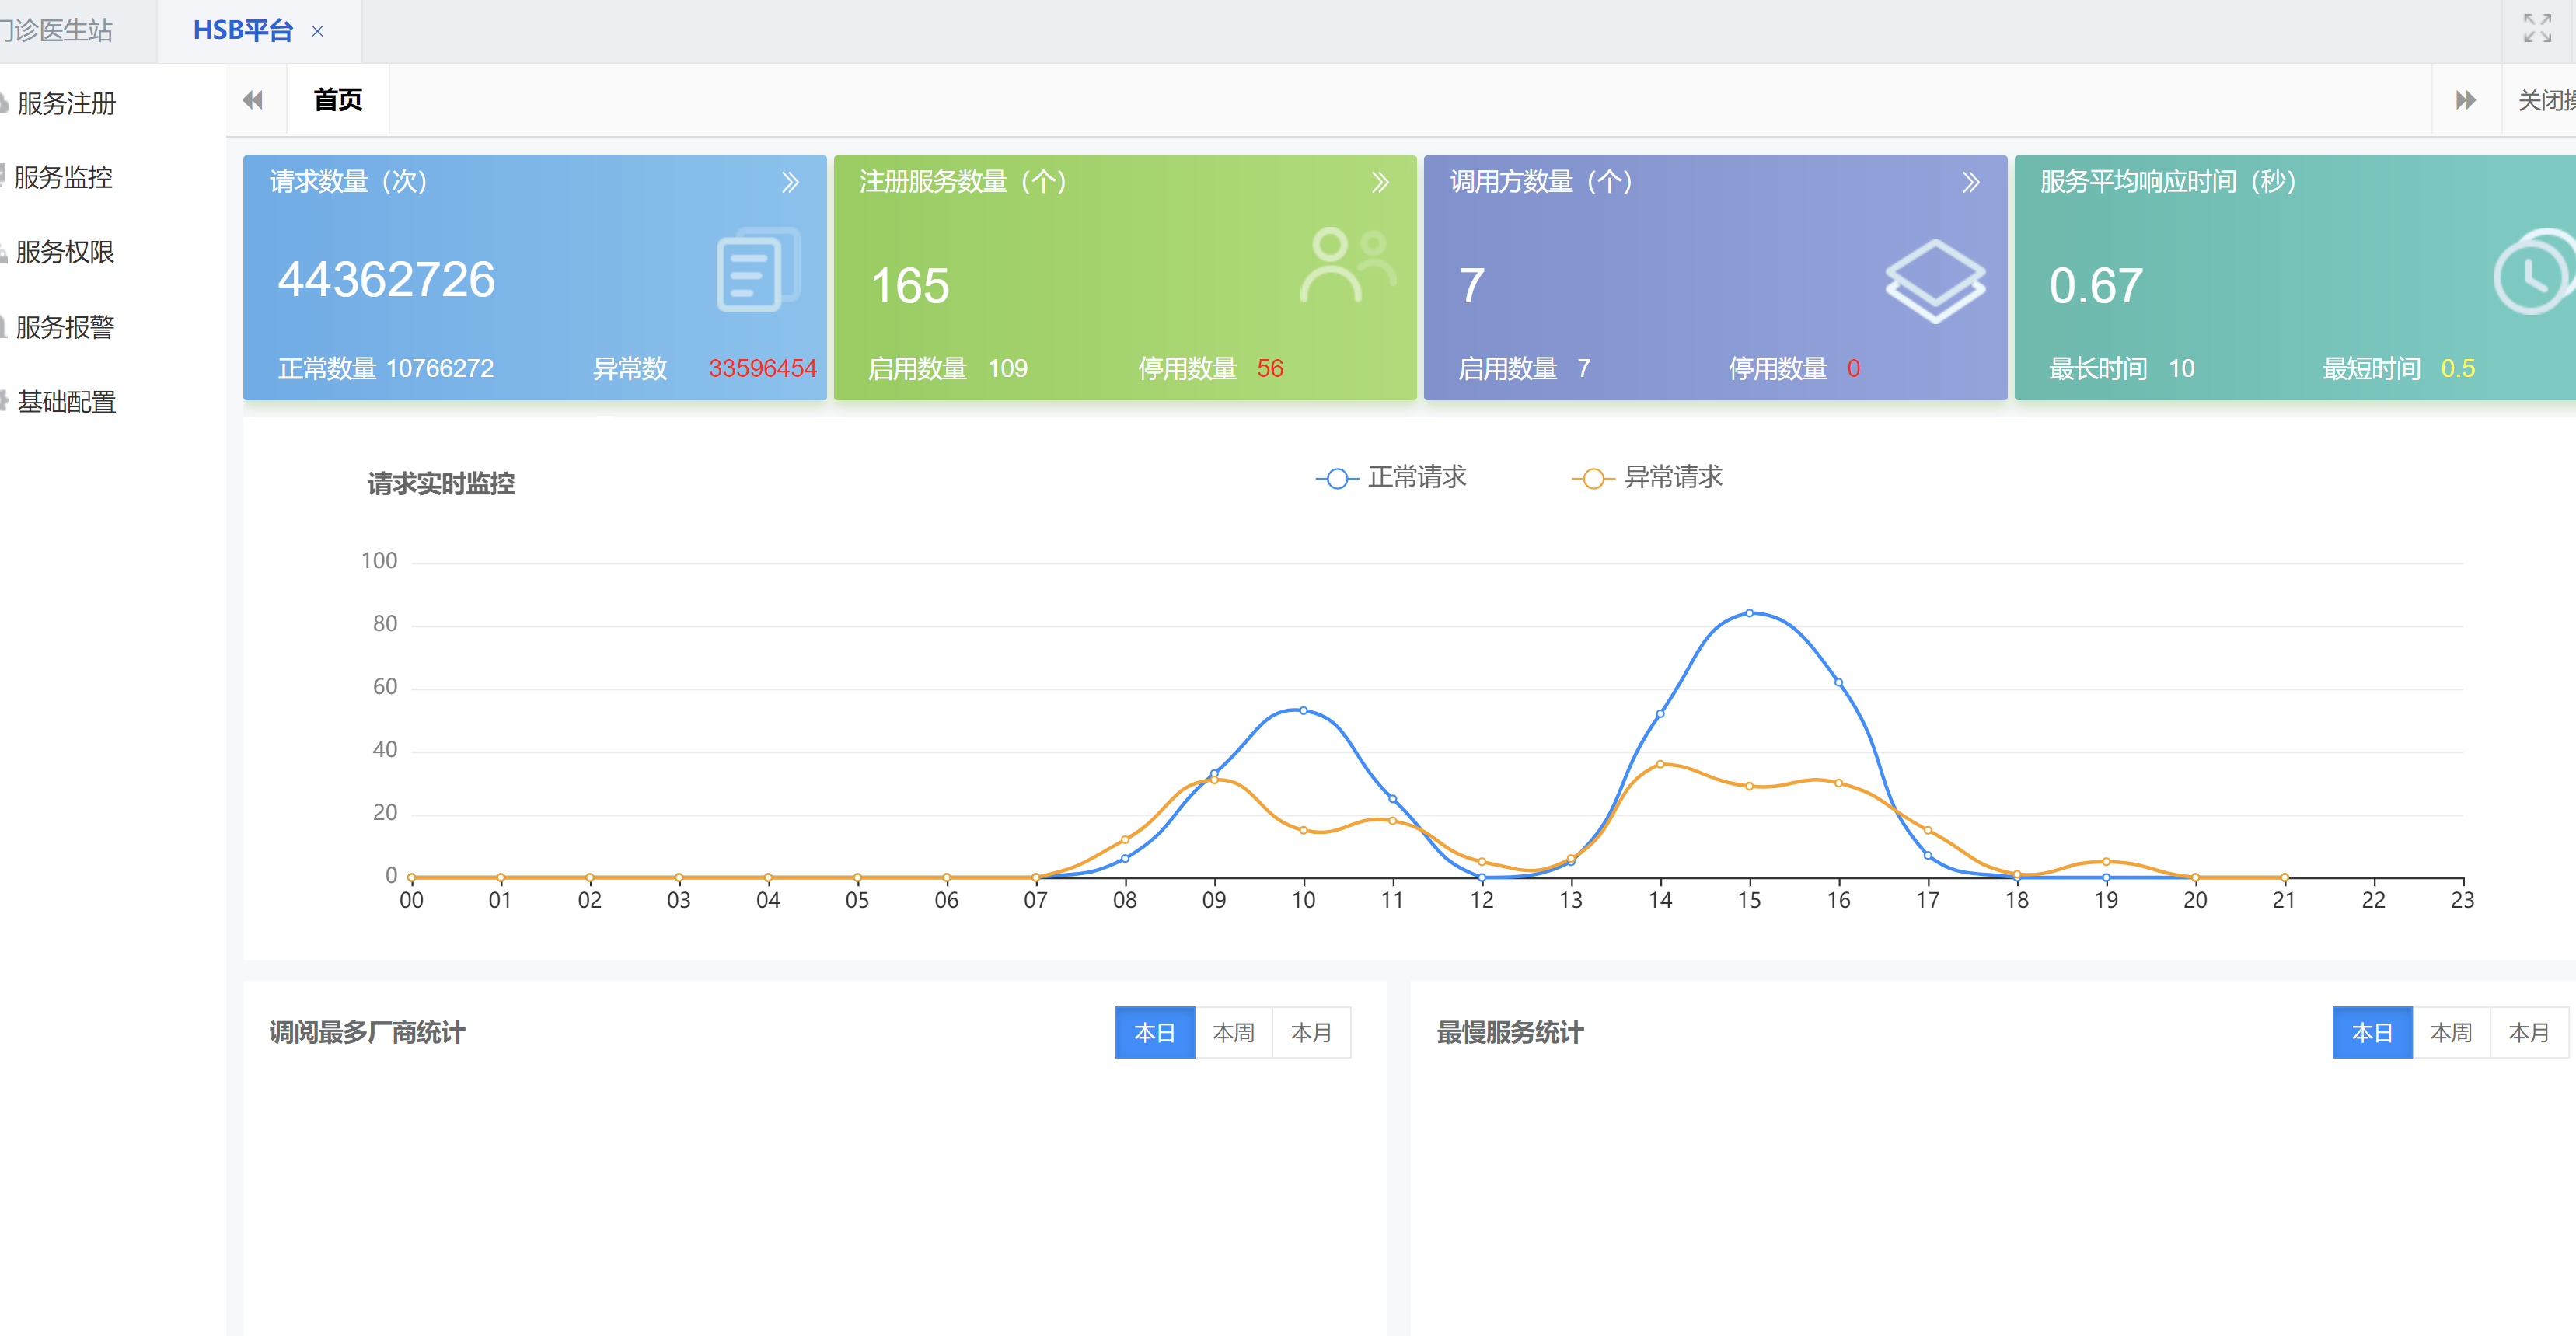
Task: Click shortest time value 0.5
Action: 2458,368
